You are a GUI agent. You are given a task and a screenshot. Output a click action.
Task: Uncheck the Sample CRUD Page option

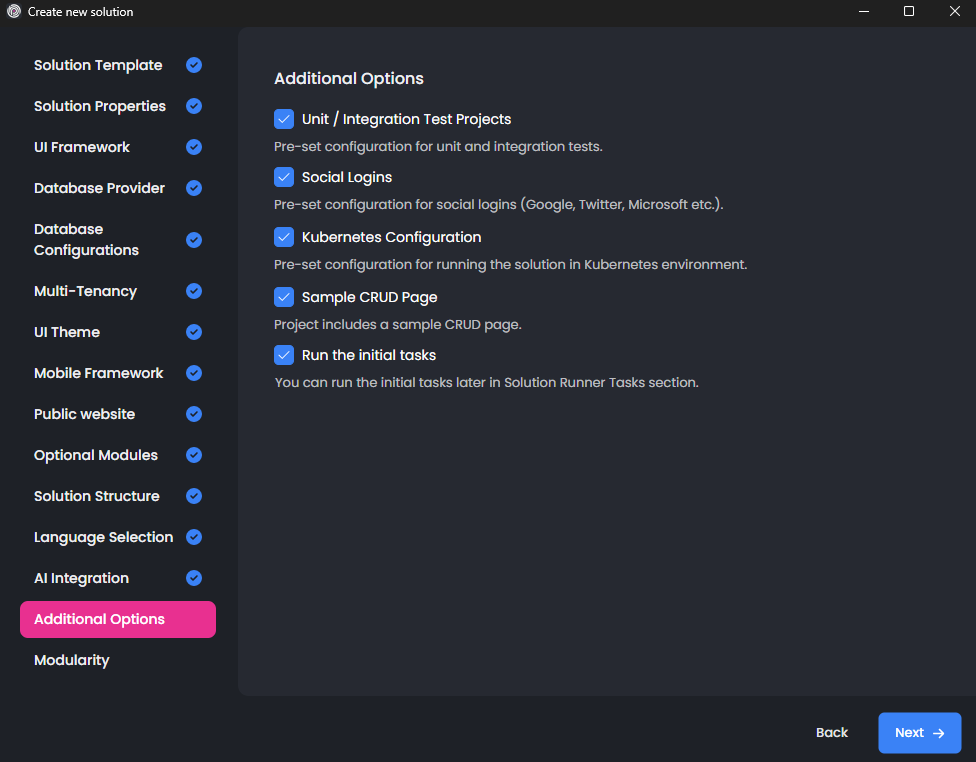pyautogui.click(x=284, y=297)
